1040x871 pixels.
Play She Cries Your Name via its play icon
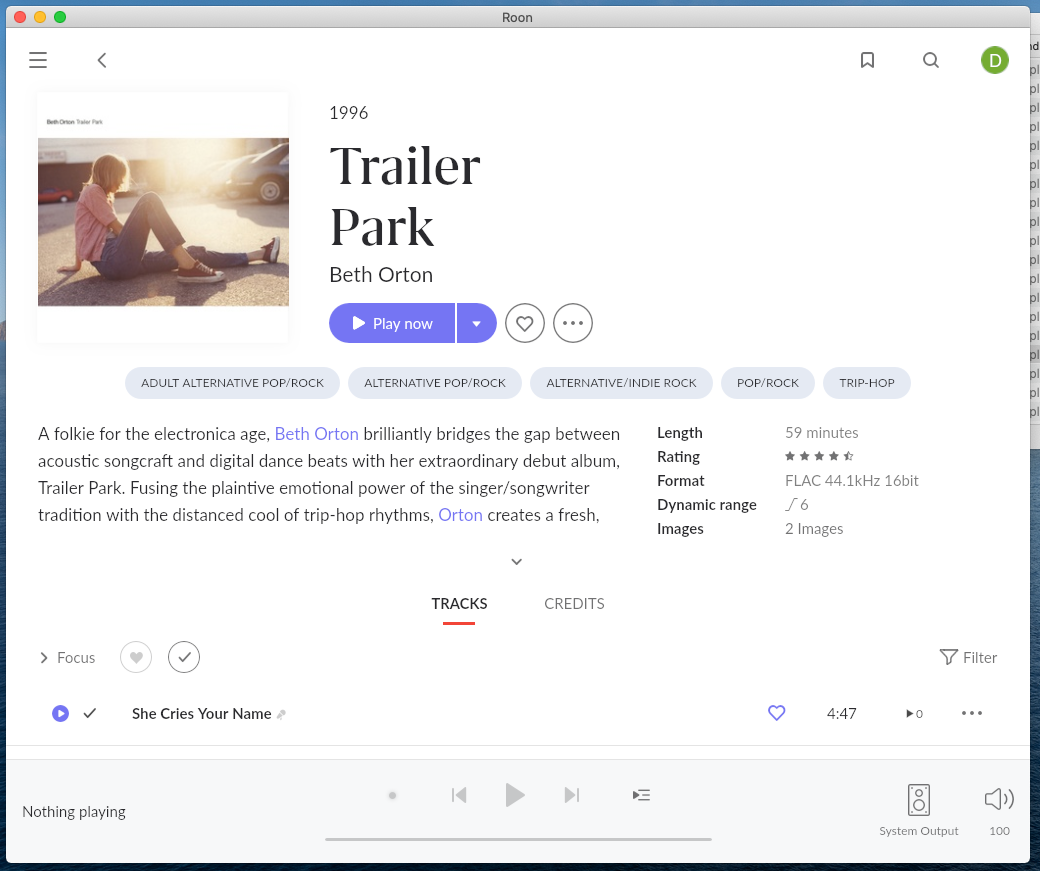pos(60,713)
